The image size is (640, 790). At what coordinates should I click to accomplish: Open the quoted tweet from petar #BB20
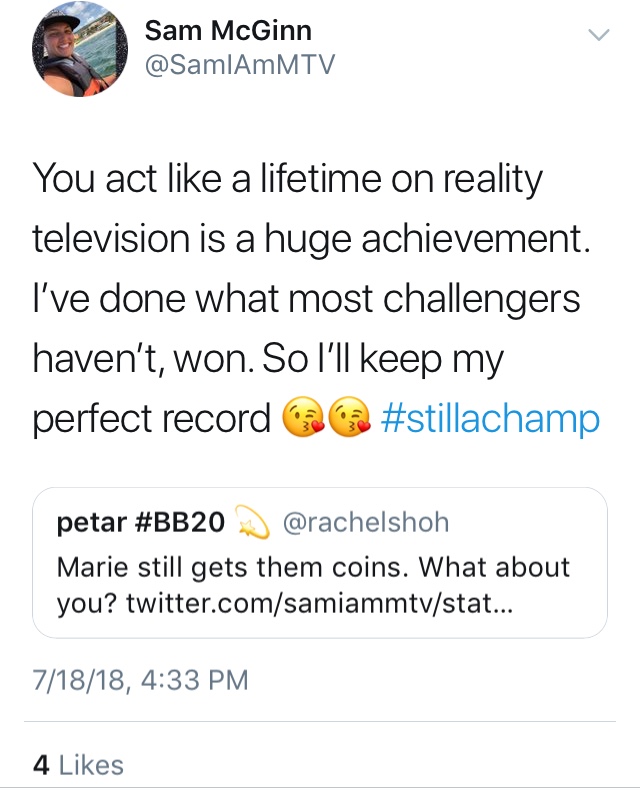pos(319,563)
